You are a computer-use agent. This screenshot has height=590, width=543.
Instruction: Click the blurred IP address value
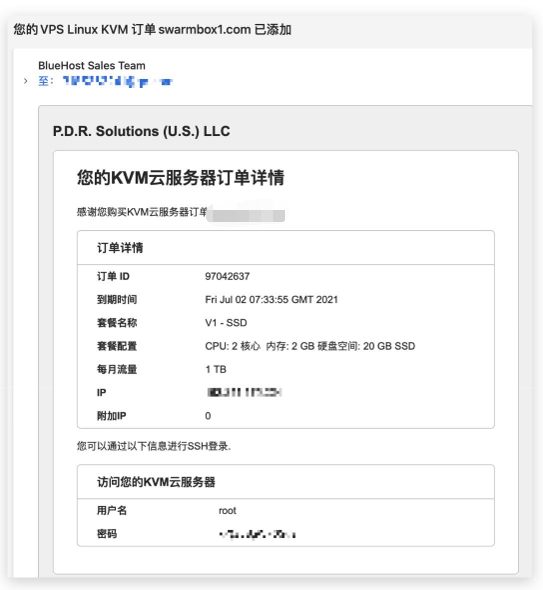tap(245, 392)
